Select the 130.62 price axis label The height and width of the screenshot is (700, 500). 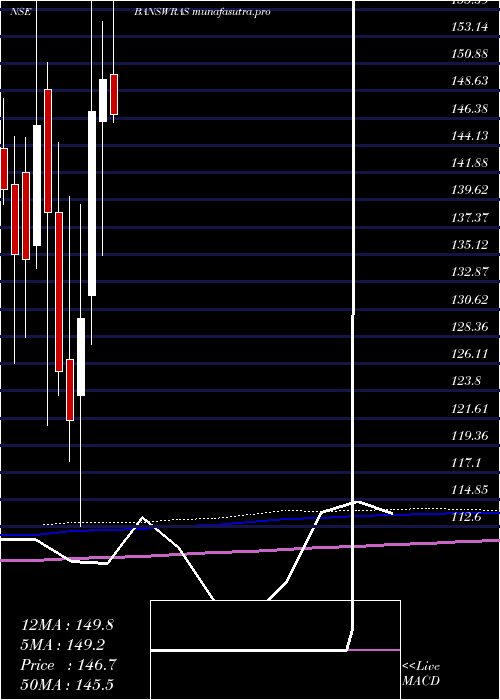[470, 300]
